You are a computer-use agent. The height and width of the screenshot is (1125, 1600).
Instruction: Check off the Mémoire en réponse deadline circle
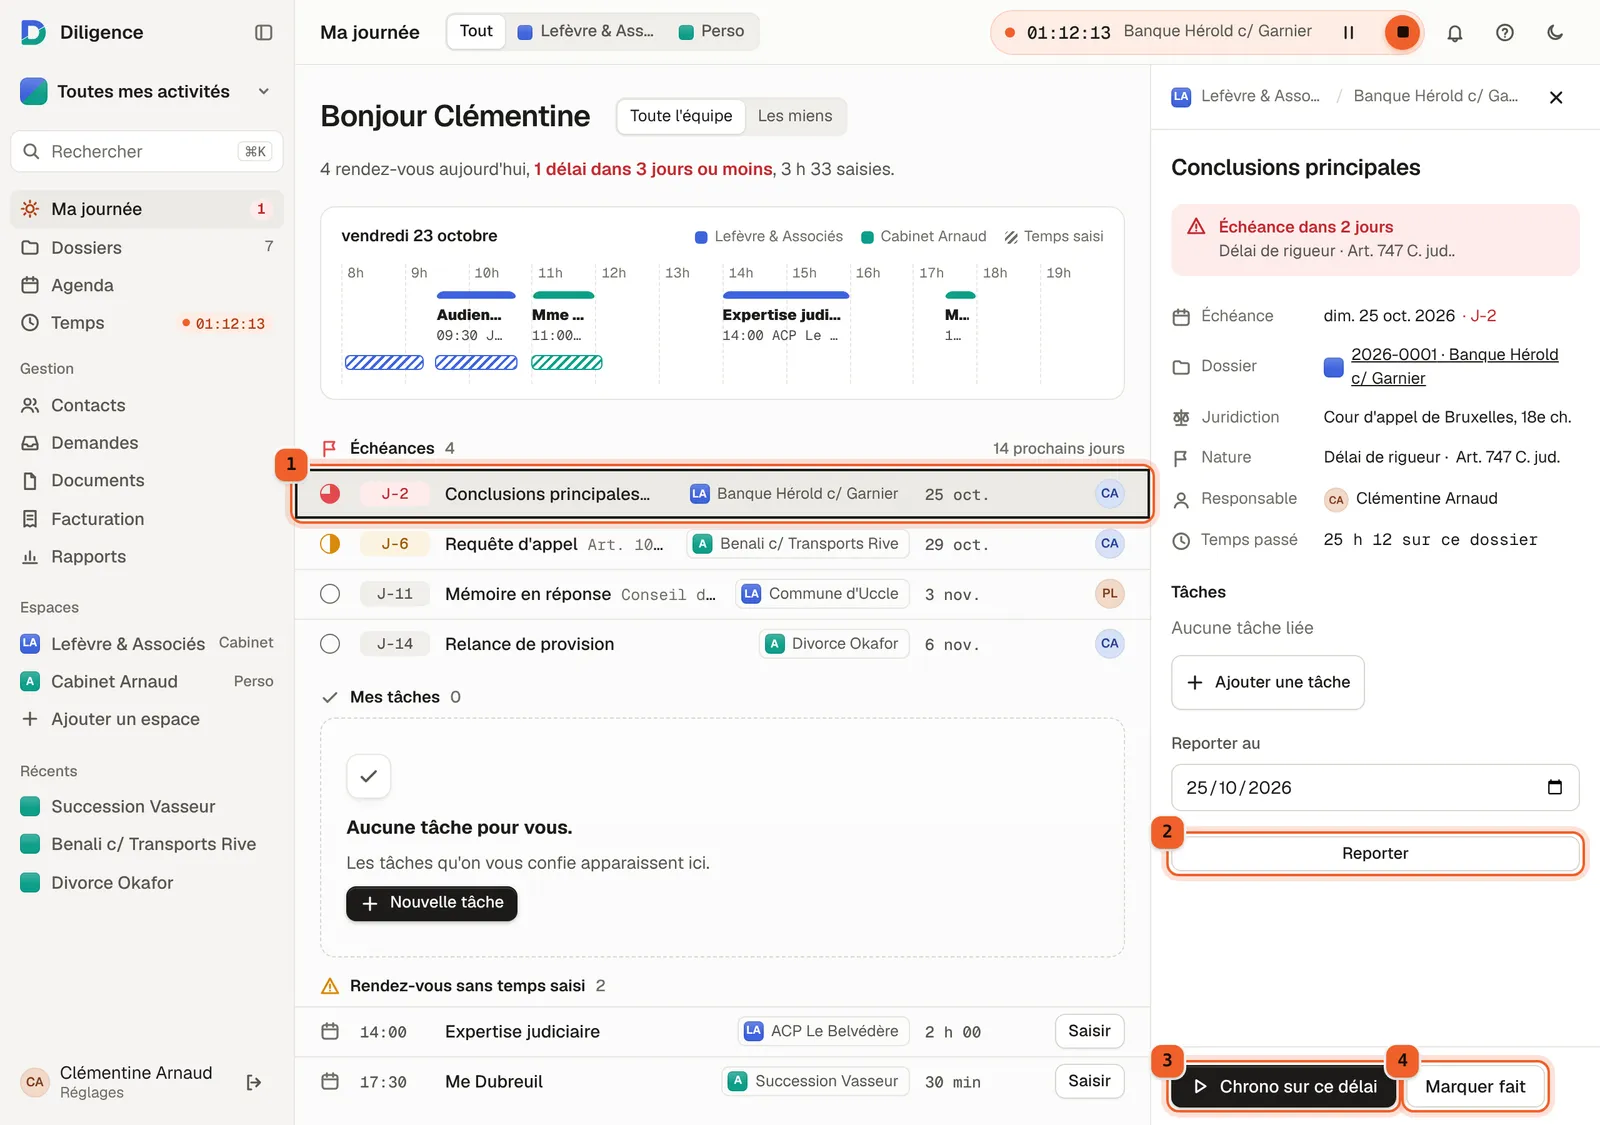tap(330, 594)
